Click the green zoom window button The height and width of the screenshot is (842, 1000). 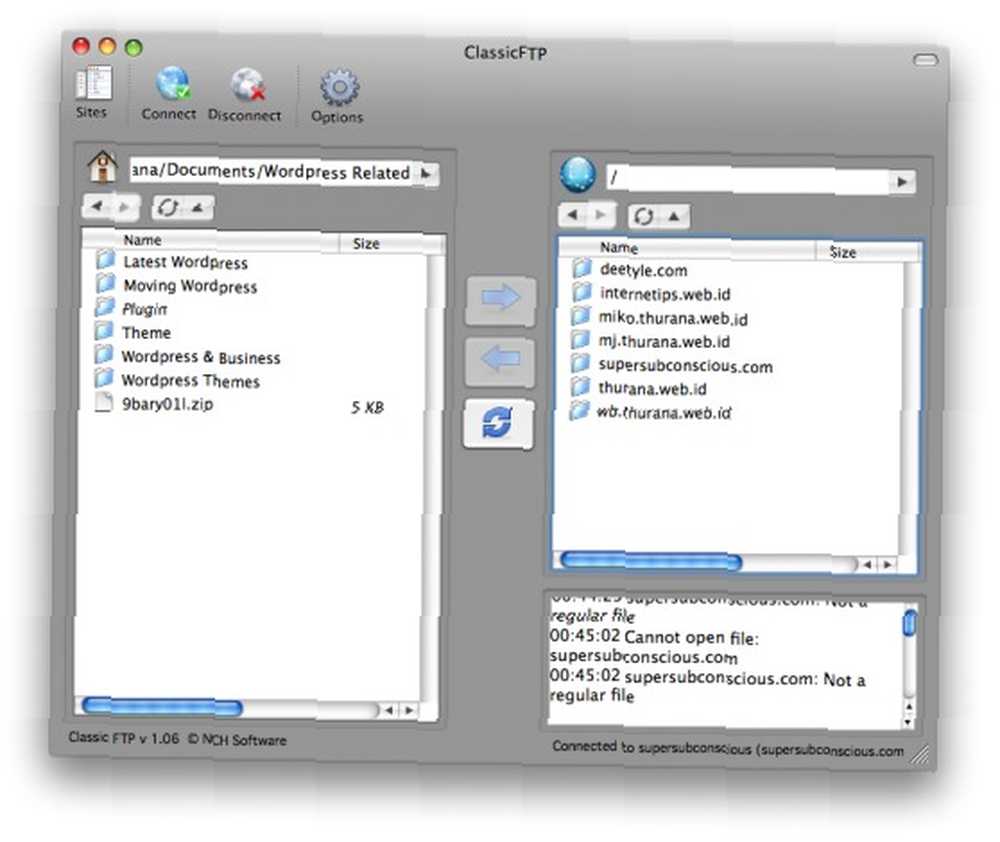click(x=134, y=47)
